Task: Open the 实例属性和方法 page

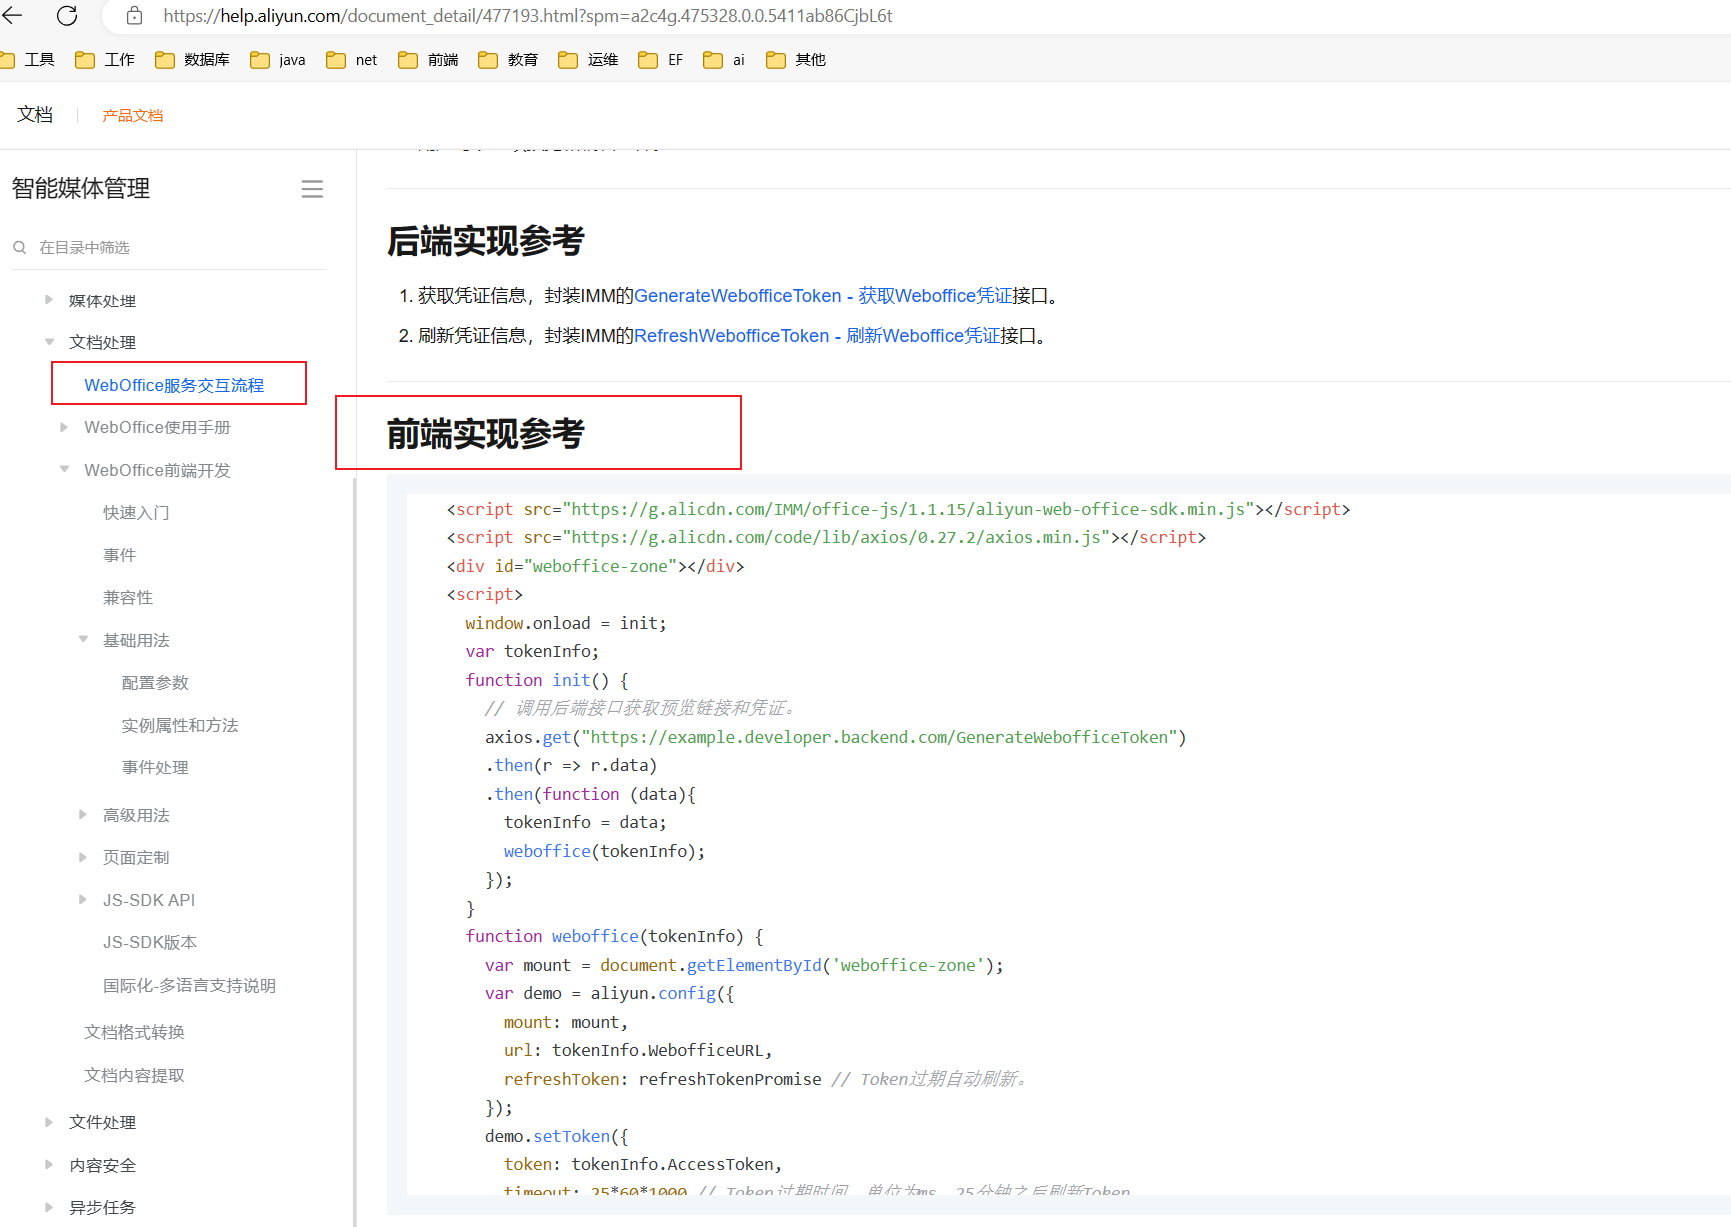Action: pos(180,725)
